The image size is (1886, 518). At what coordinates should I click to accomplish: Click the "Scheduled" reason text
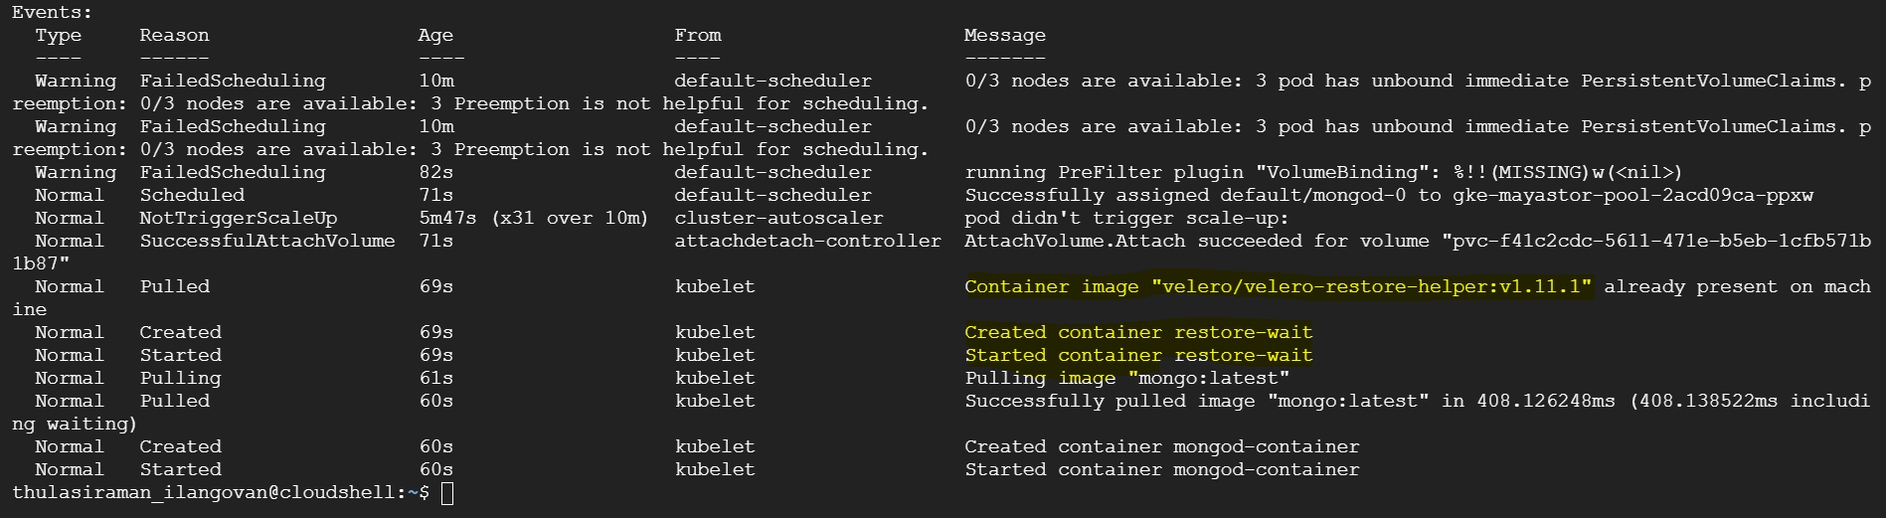(x=192, y=195)
